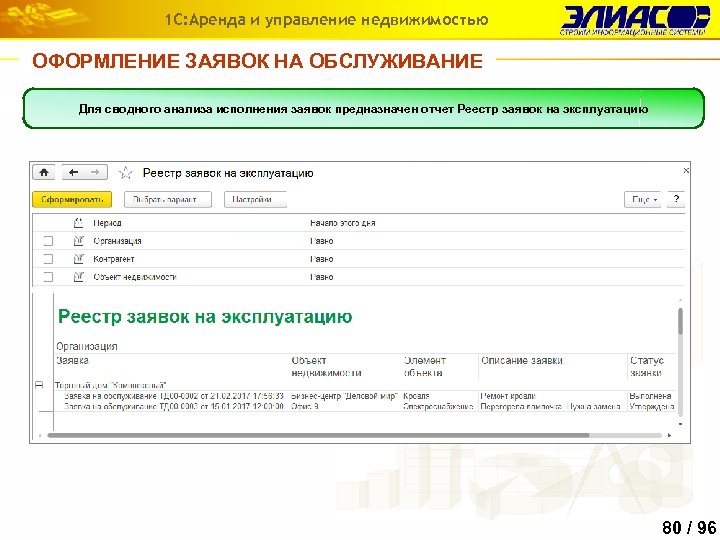
Task: Enable the Организация filter checkbox
Action: (x=48, y=241)
